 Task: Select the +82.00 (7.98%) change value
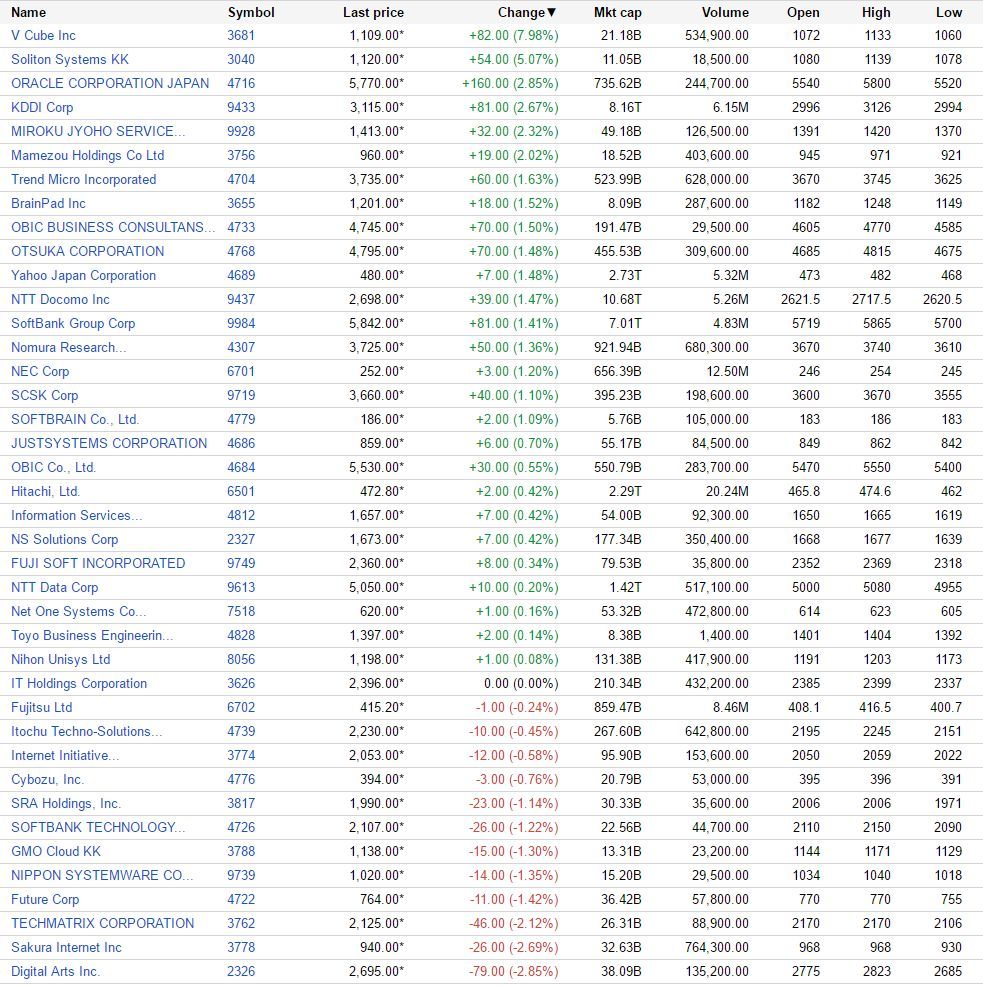click(x=513, y=35)
